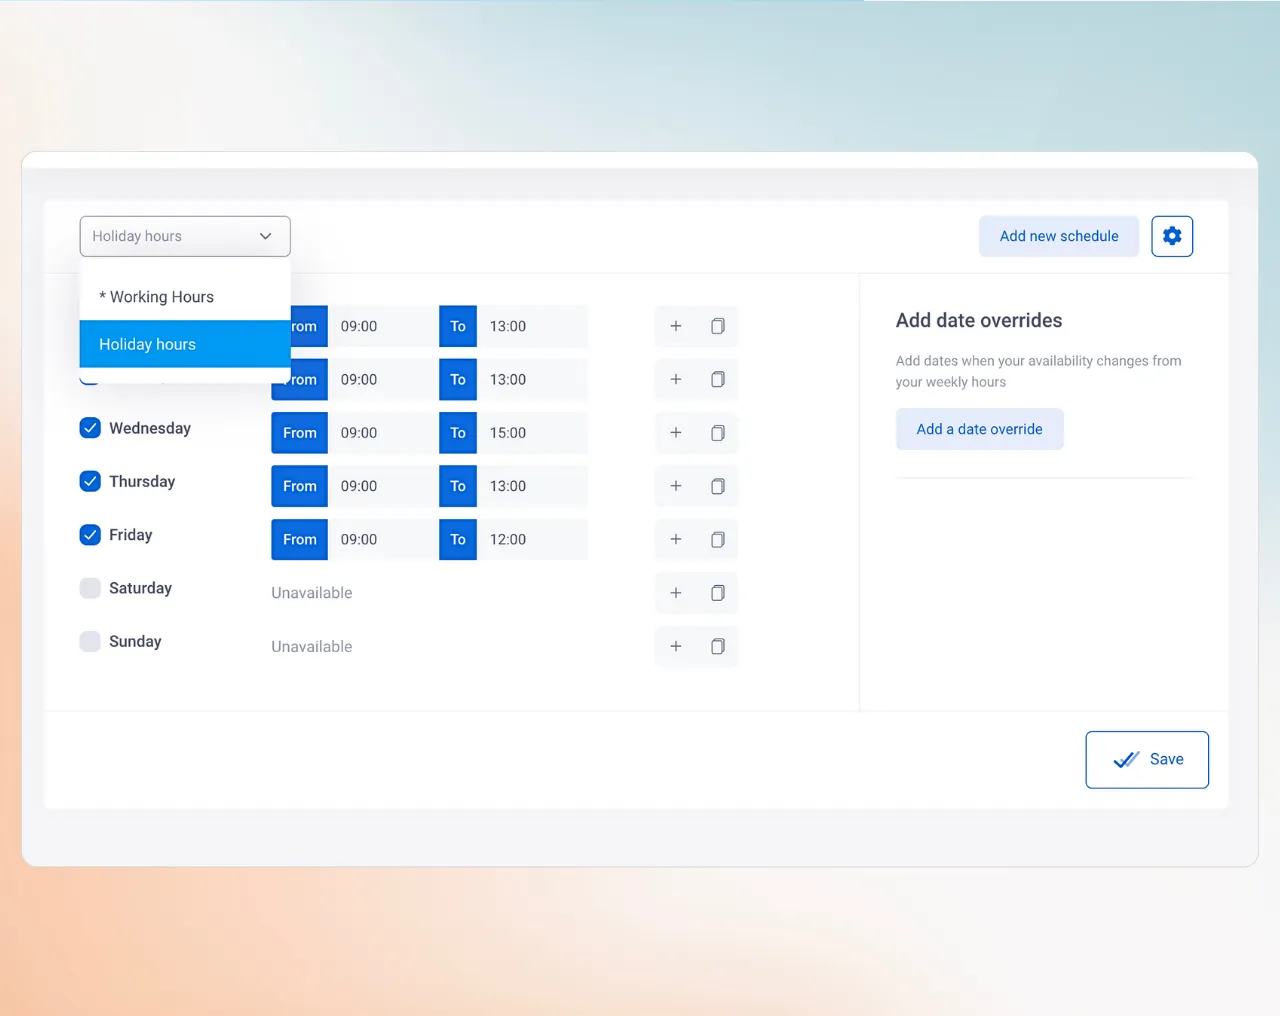Click the plus icon in the topmost time row
The image size is (1280, 1016).
676,326
